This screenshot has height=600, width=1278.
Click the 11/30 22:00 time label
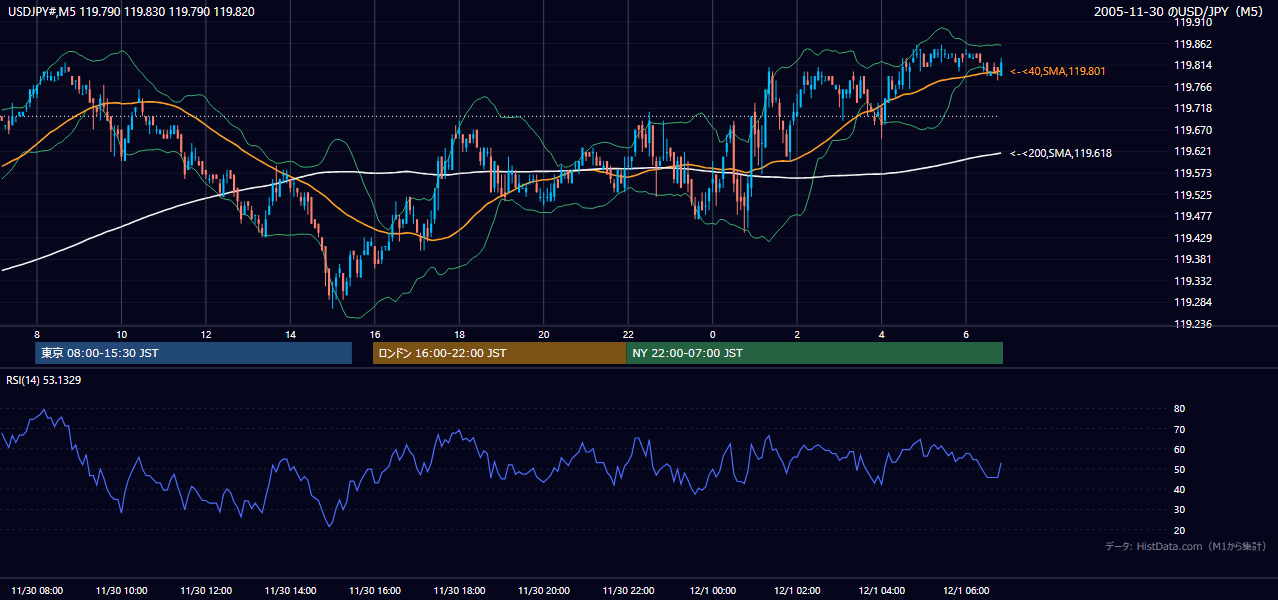[628, 590]
